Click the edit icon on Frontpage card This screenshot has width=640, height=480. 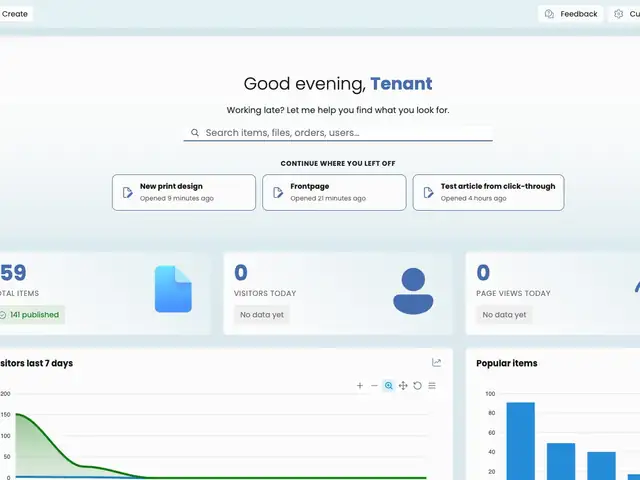click(278, 192)
